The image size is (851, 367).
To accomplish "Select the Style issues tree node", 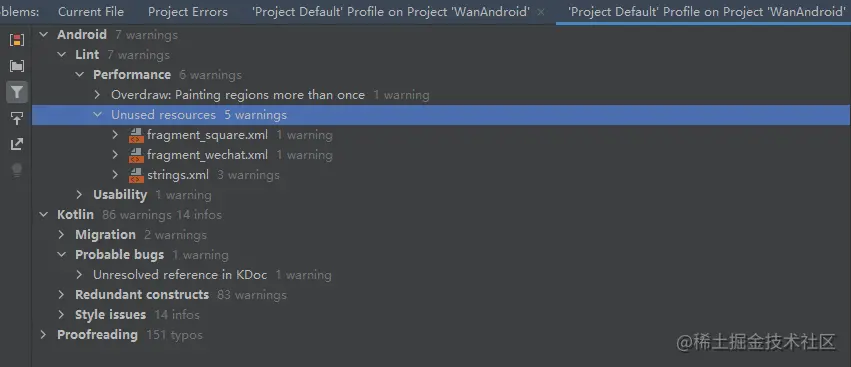I will coord(110,315).
